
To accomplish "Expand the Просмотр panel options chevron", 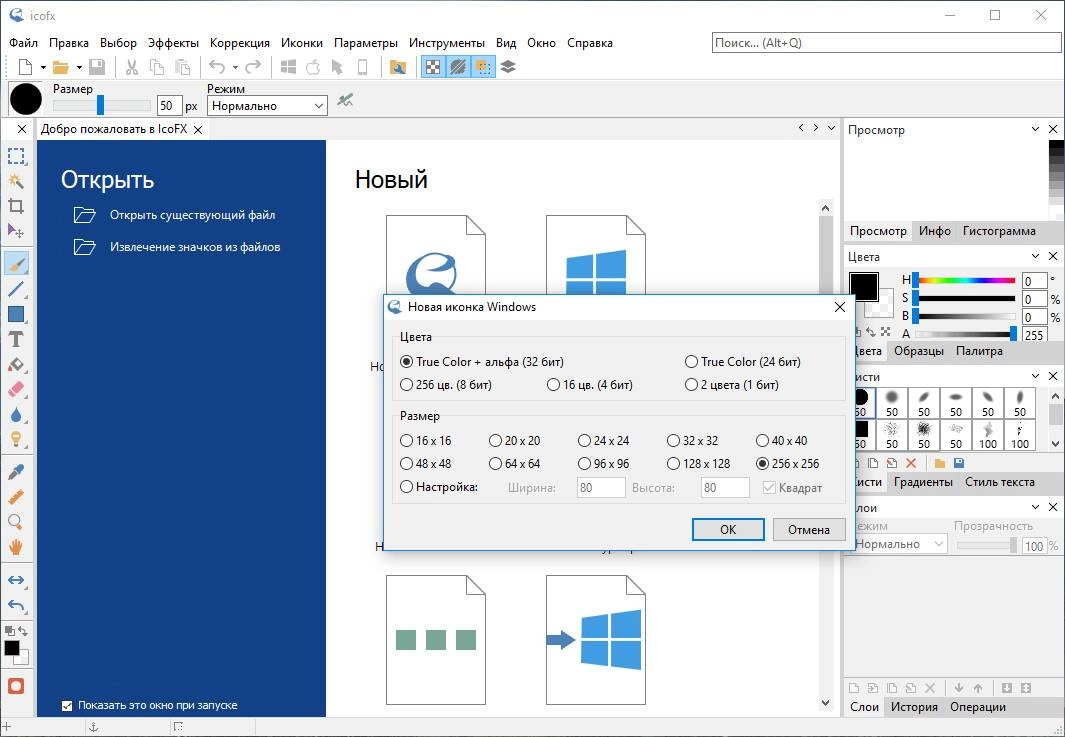I will 1035,129.
